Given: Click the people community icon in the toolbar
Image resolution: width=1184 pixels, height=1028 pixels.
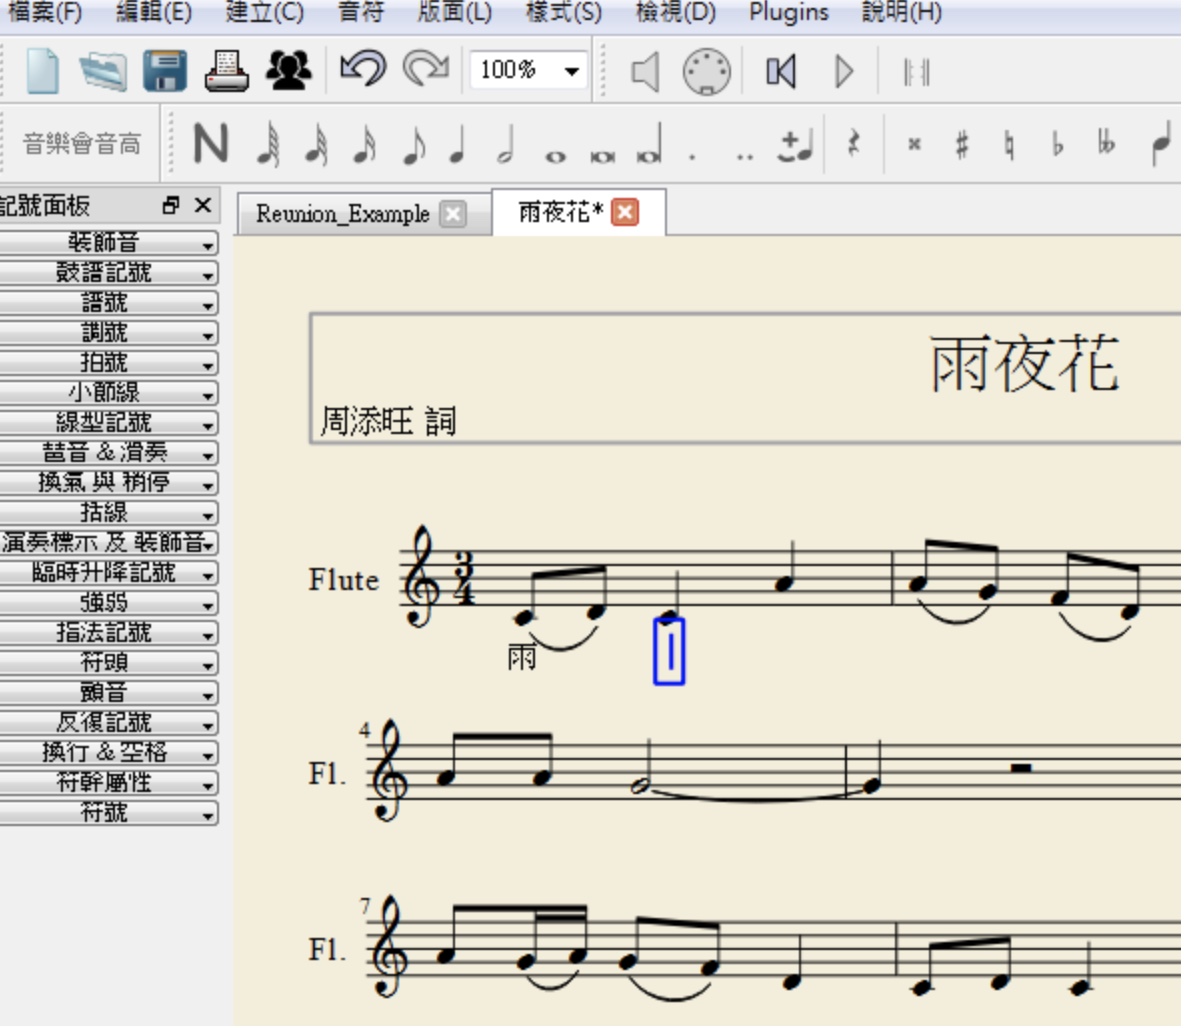Looking at the screenshot, I should (288, 71).
